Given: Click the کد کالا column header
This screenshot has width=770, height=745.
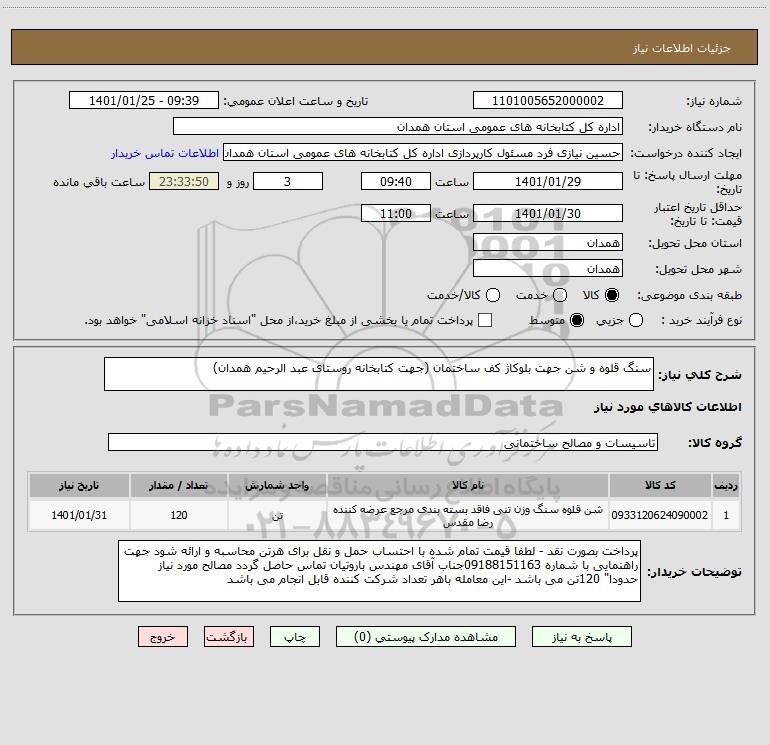Looking at the screenshot, I should (660, 485).
